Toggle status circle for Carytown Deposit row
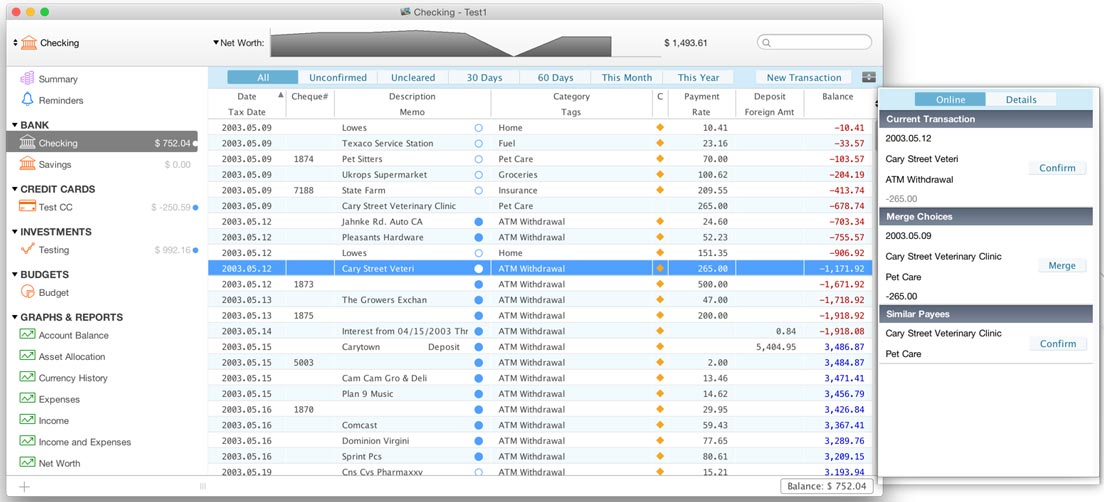1104x502 pixels. click(479, 347)
